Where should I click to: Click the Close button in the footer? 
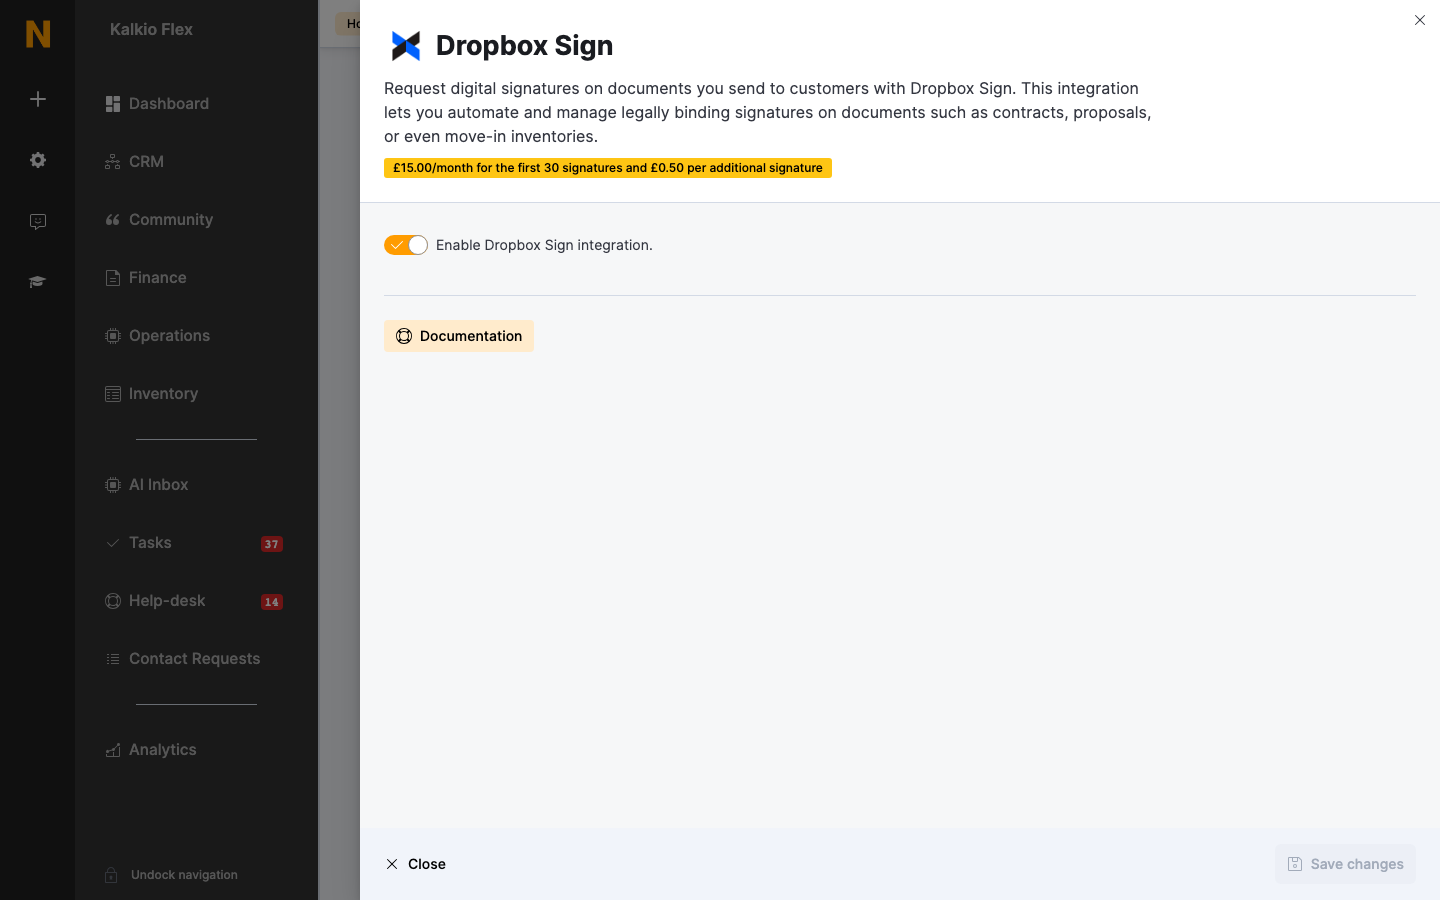click(x=415, y=864)
